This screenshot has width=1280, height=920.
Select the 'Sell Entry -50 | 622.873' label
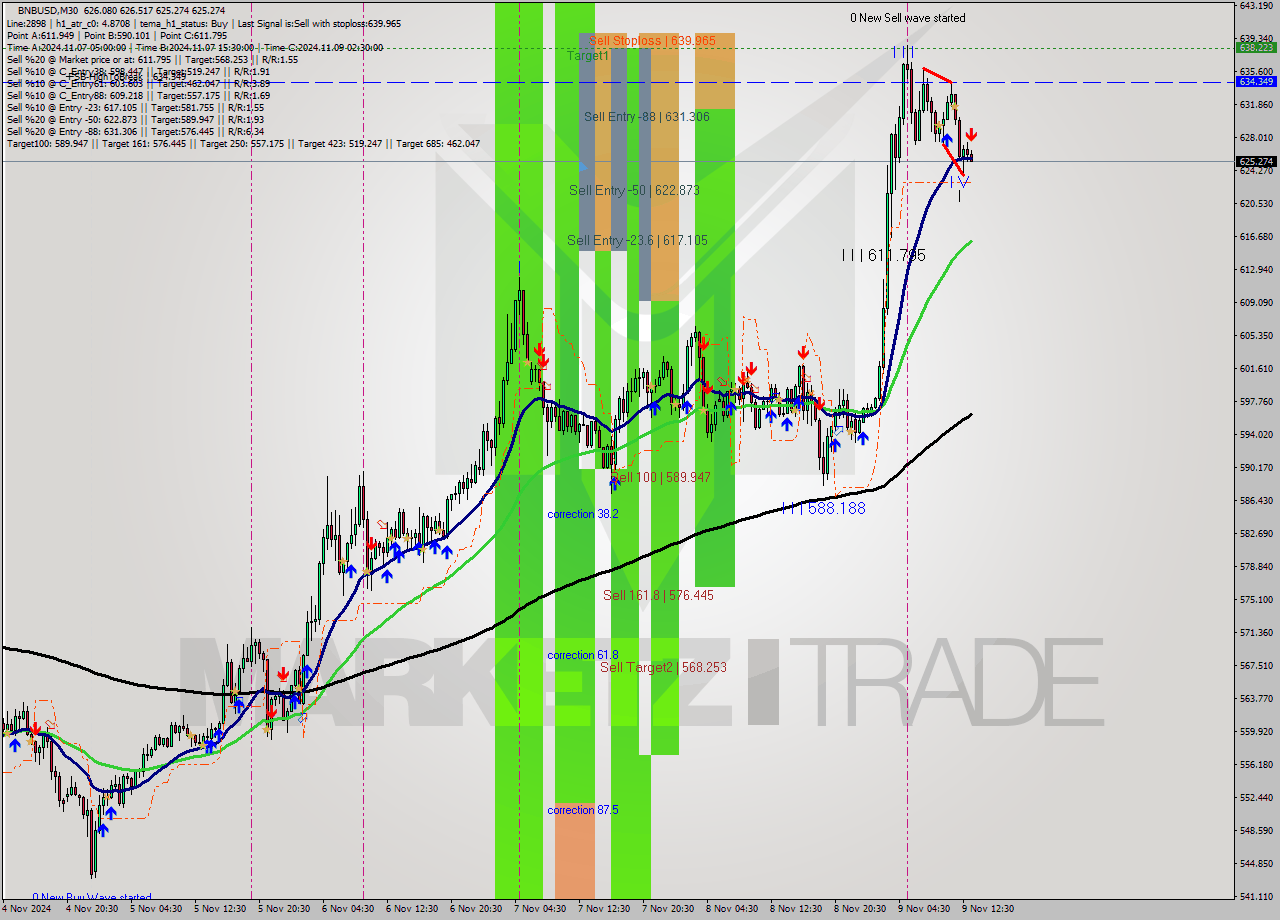(x=634, y=191)
